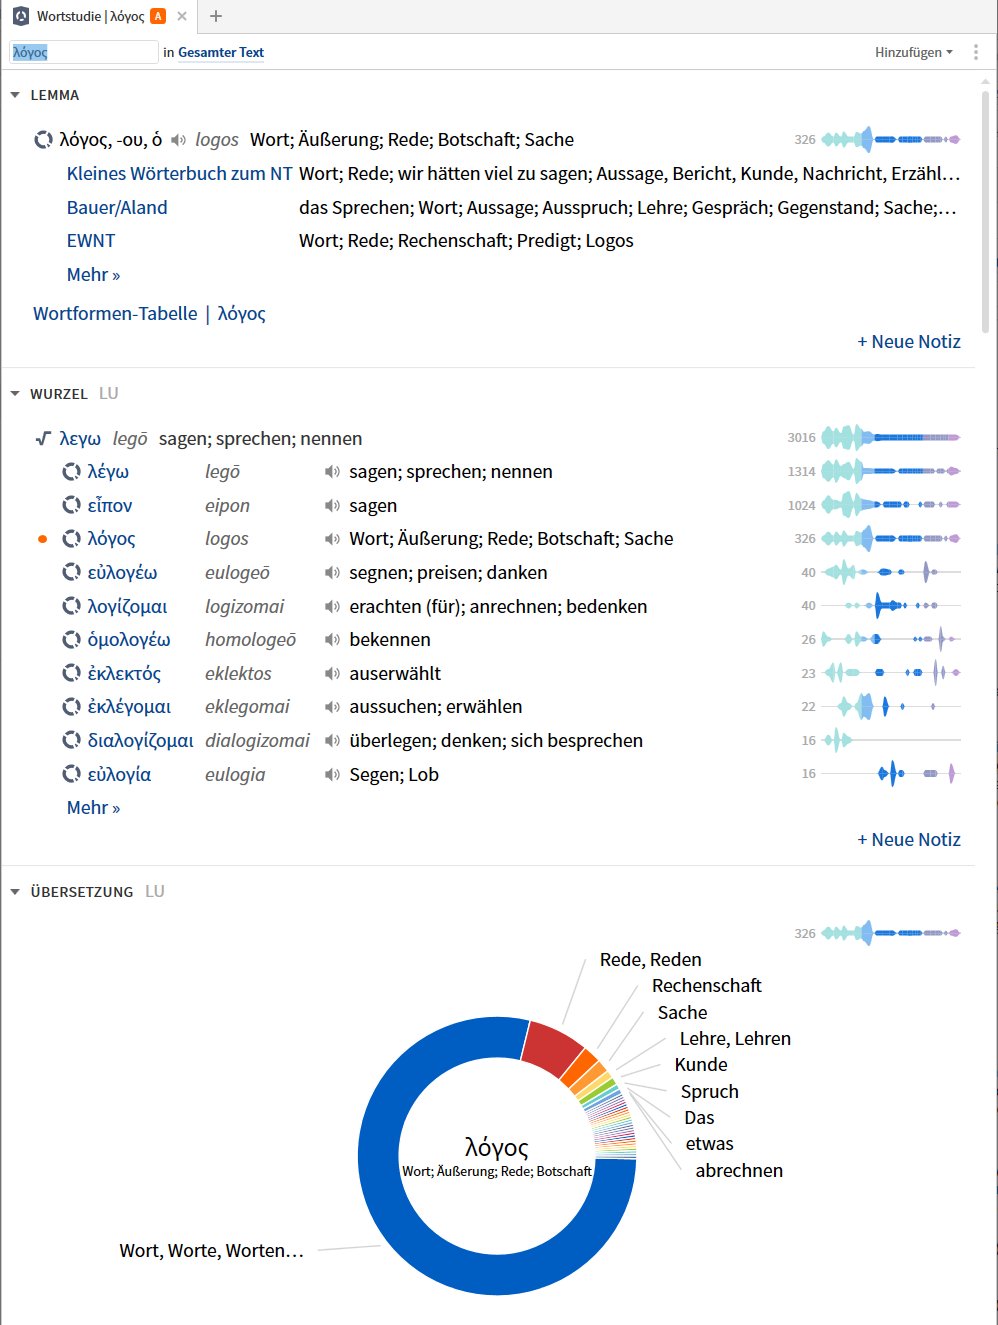Click the abrechnen chart label
Image resolution: width=998 pixels, height=1325 pixels.
coord(739,1171)
